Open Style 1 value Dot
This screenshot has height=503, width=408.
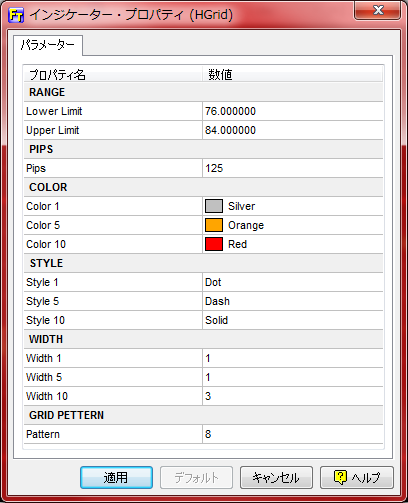point(293,282)
